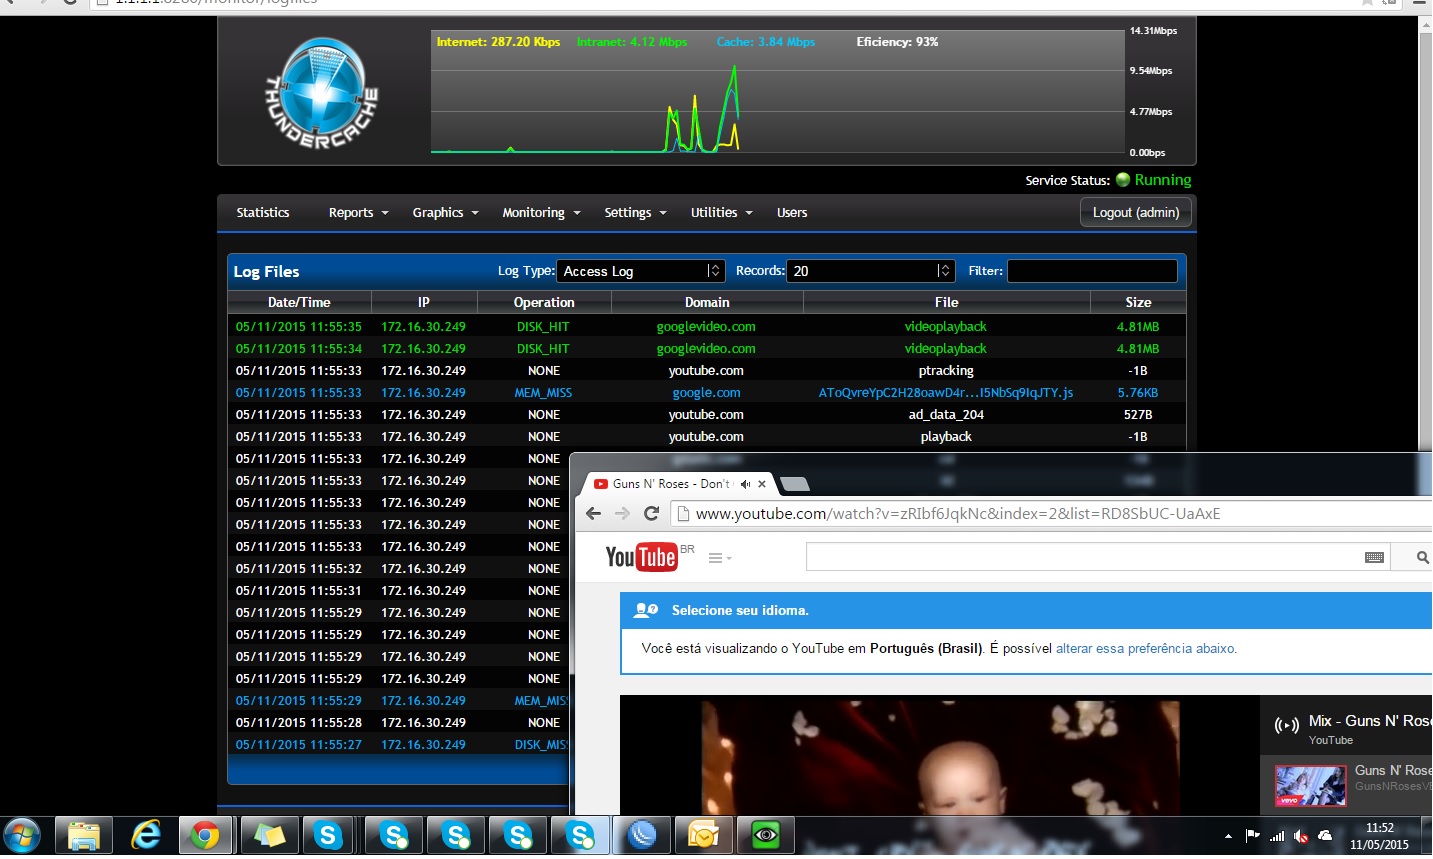Go back in the YouTube browser window
Viewport: 1433px width, 859px height.
tap(593, 513)
